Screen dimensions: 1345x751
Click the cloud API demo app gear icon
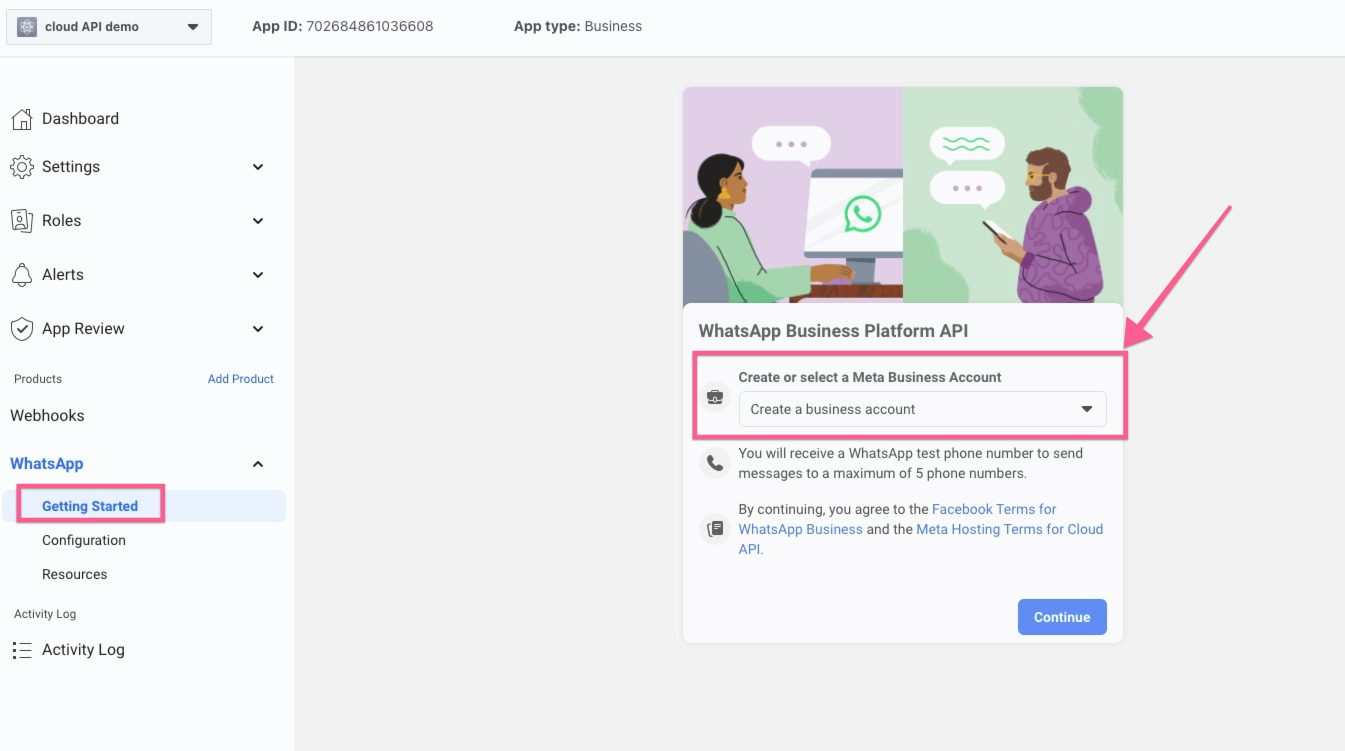(27, 27)
